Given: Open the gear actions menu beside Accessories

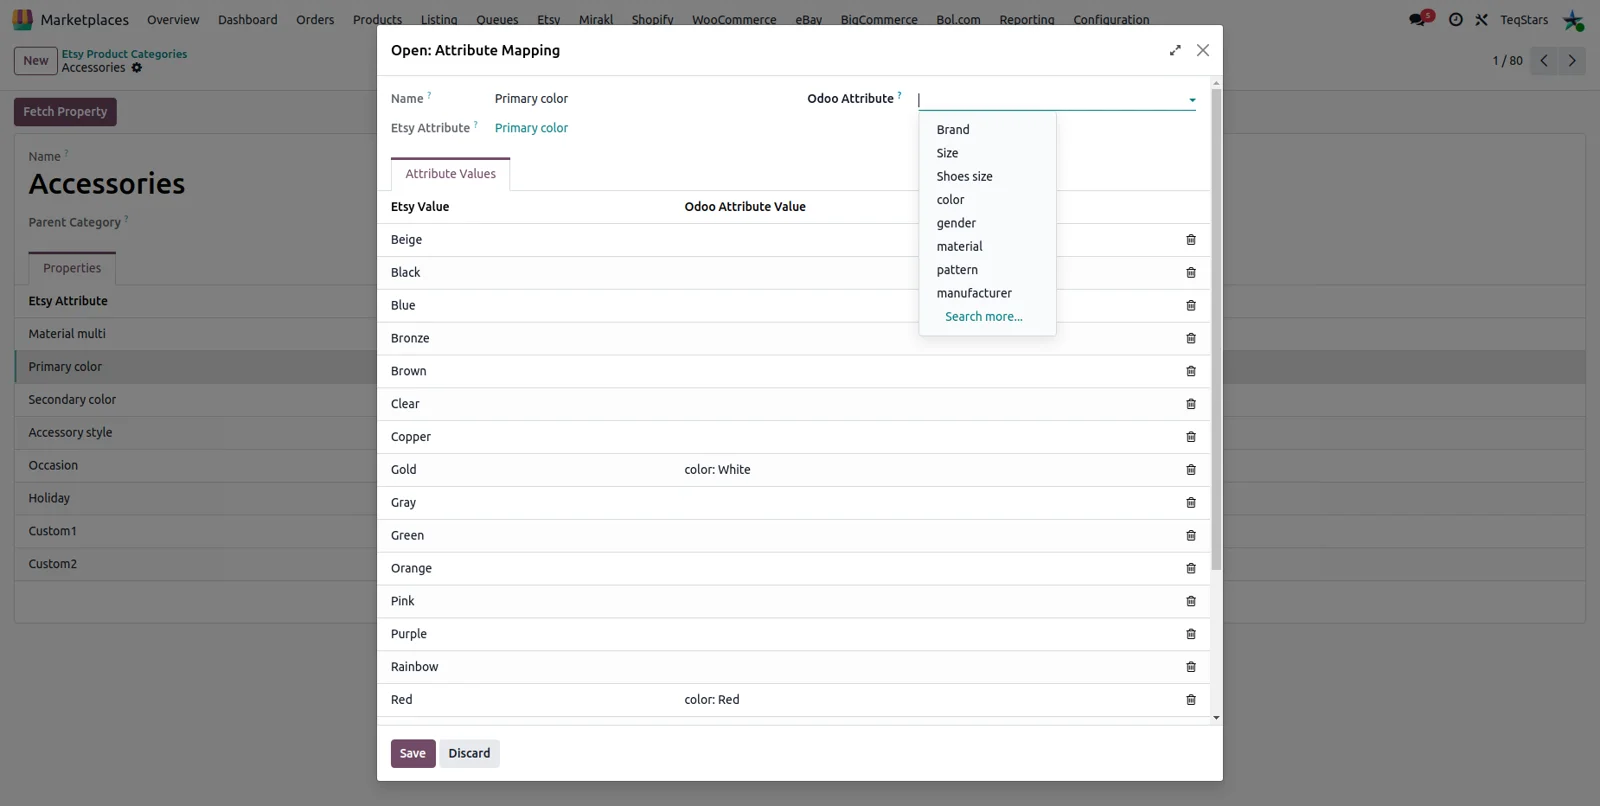Looking at the screenshot, I should coord(137,68).
